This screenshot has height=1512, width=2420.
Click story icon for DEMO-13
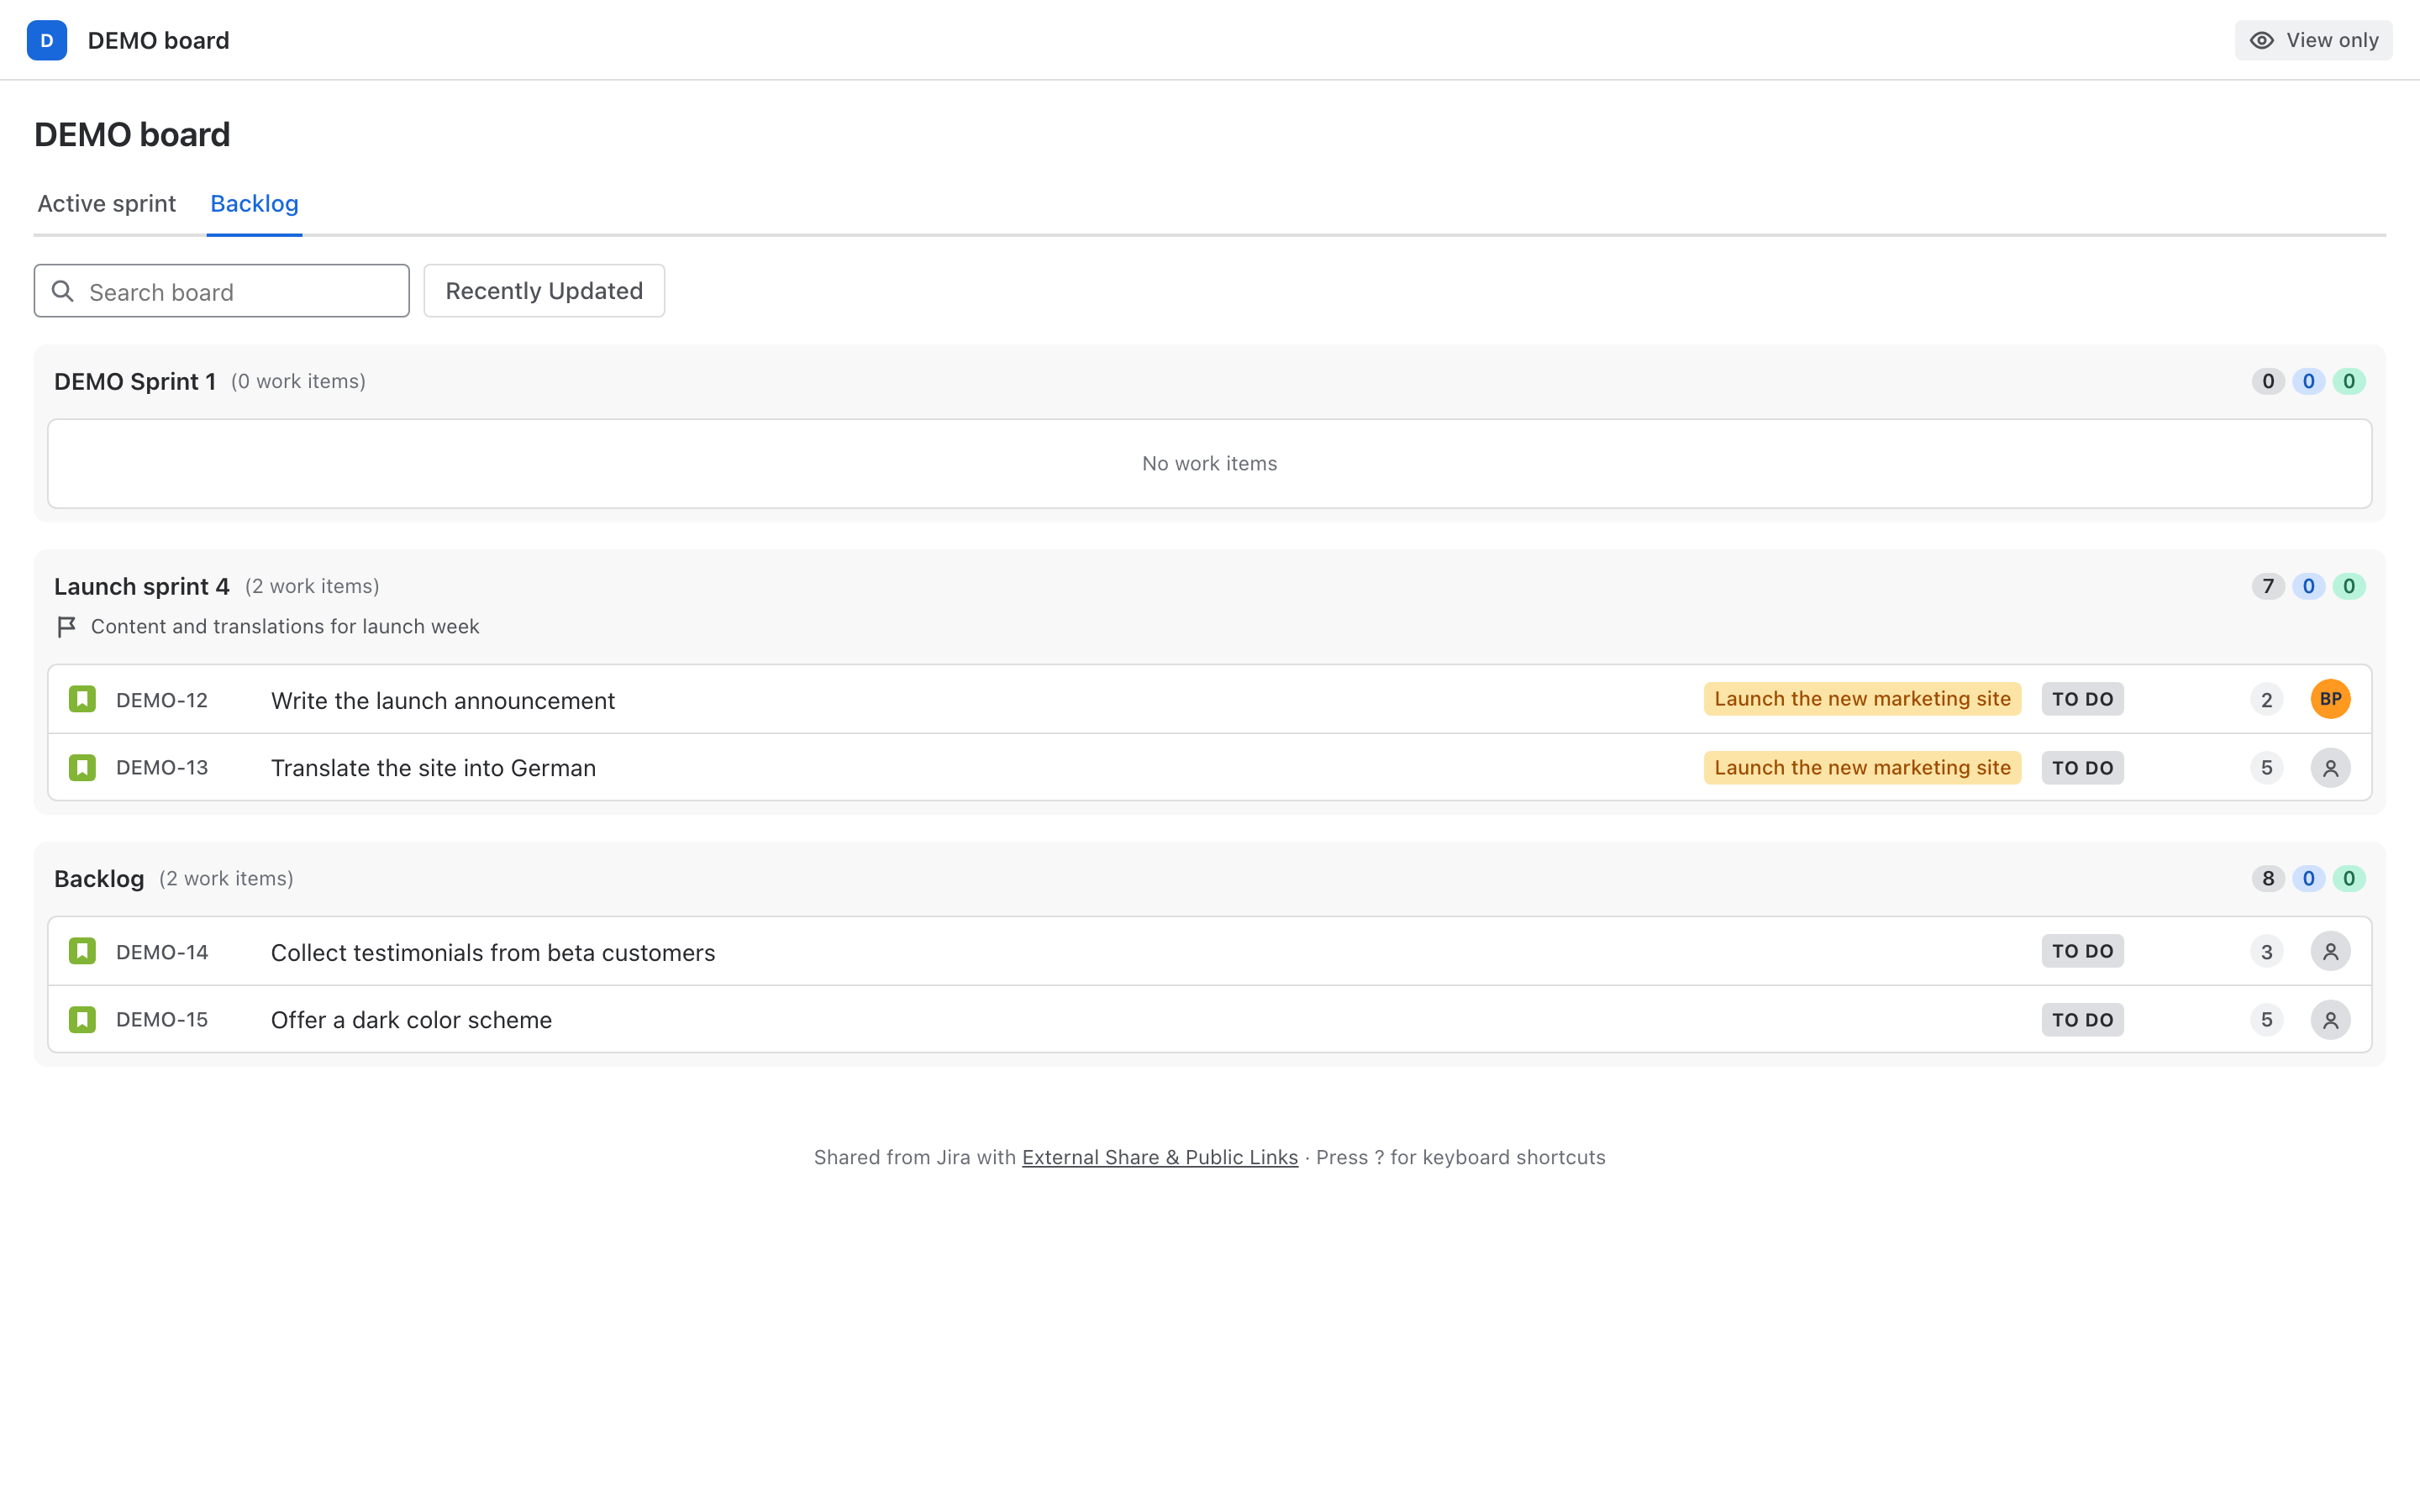82,768
